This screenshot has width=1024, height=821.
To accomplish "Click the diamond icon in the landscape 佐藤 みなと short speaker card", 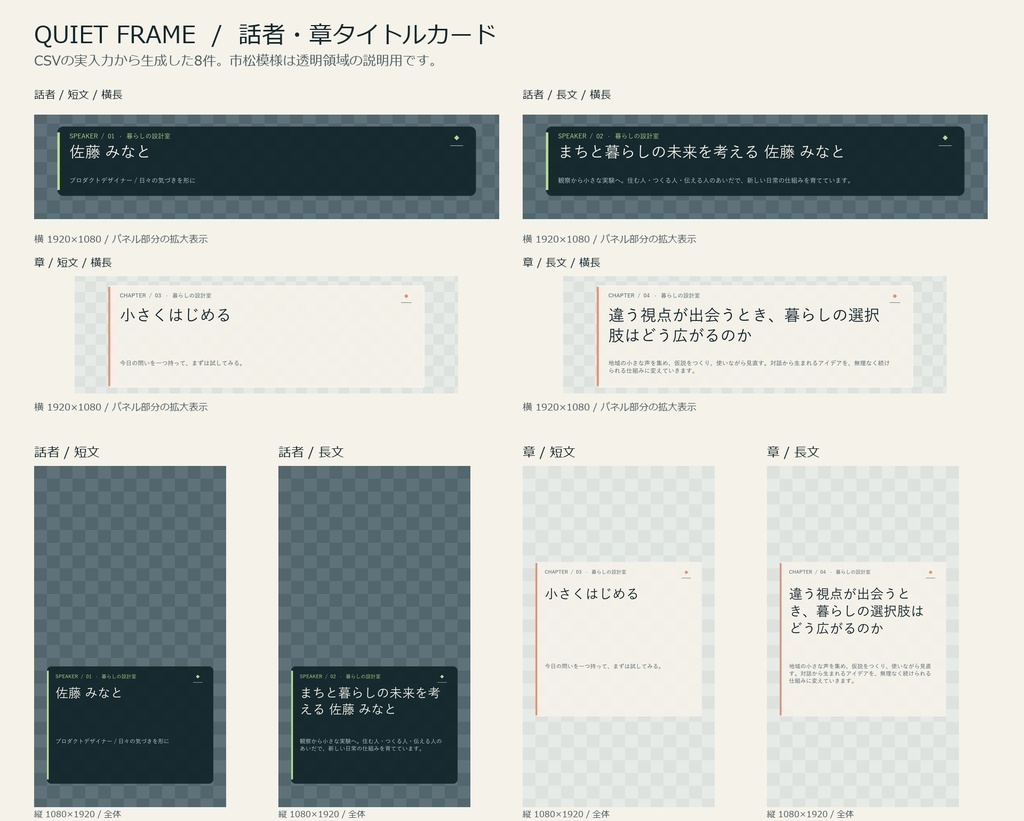I will click(x=456, y=138).
